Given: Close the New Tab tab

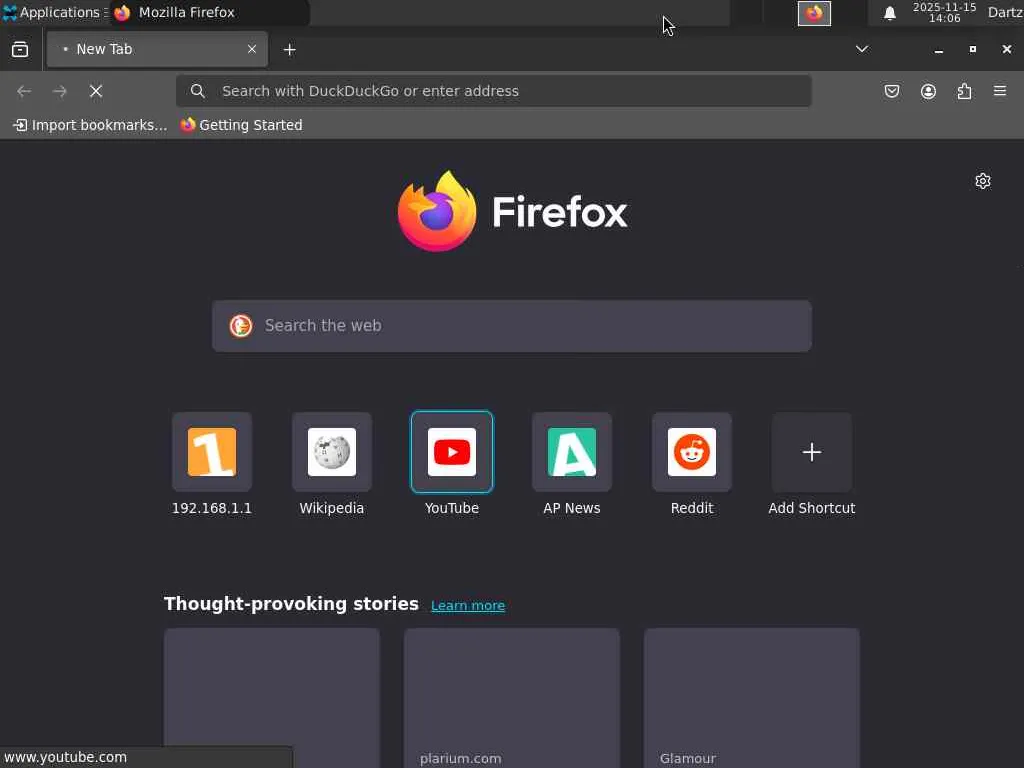Looking at the screenshot, I should (x=251, y=49).
